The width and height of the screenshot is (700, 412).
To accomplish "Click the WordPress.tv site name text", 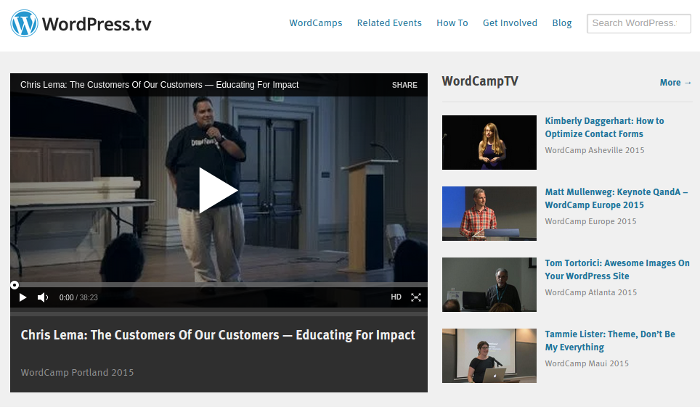I will pyautogui.click(x=97, y=24).
